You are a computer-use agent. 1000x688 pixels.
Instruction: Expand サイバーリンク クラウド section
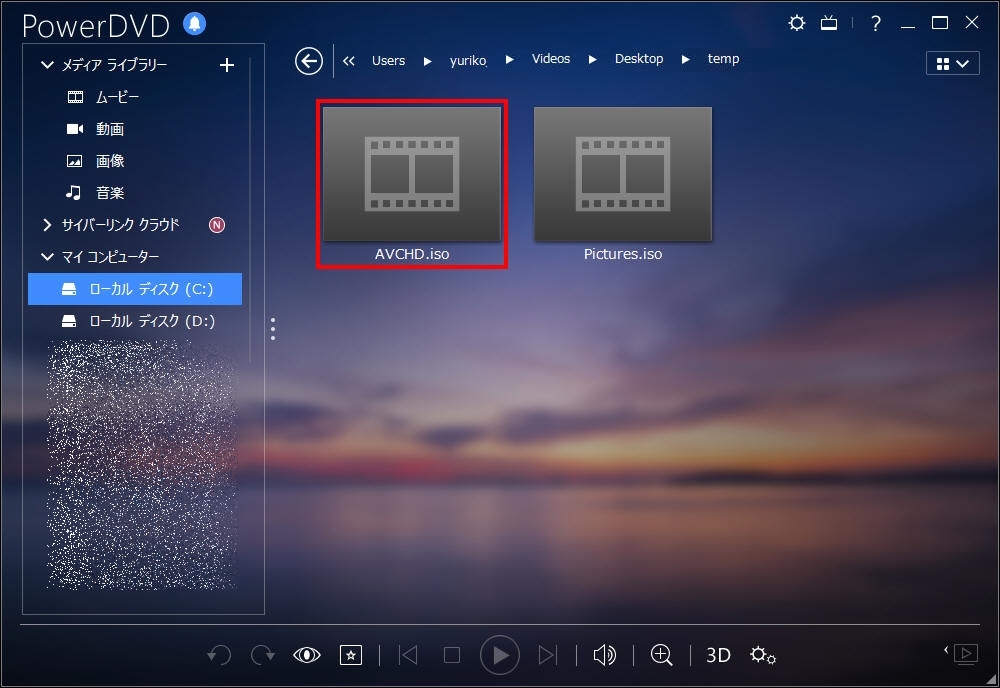point(47,224)
